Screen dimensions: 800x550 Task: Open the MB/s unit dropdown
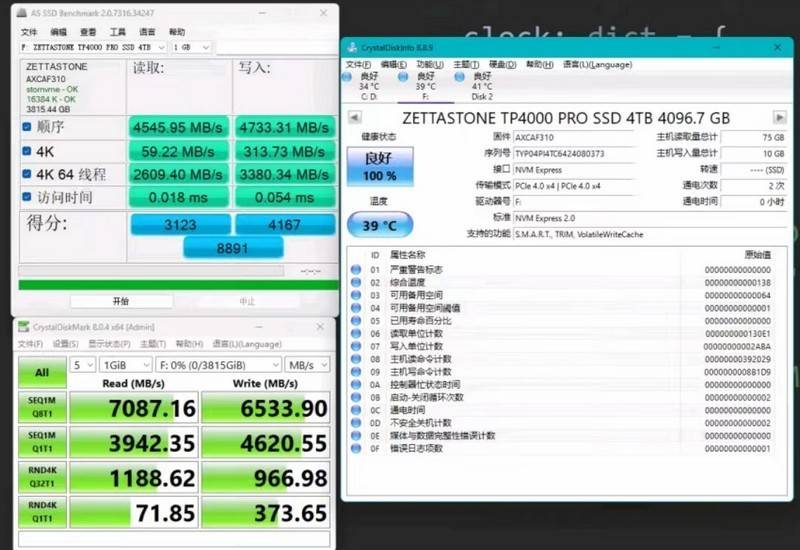point(307,365)
